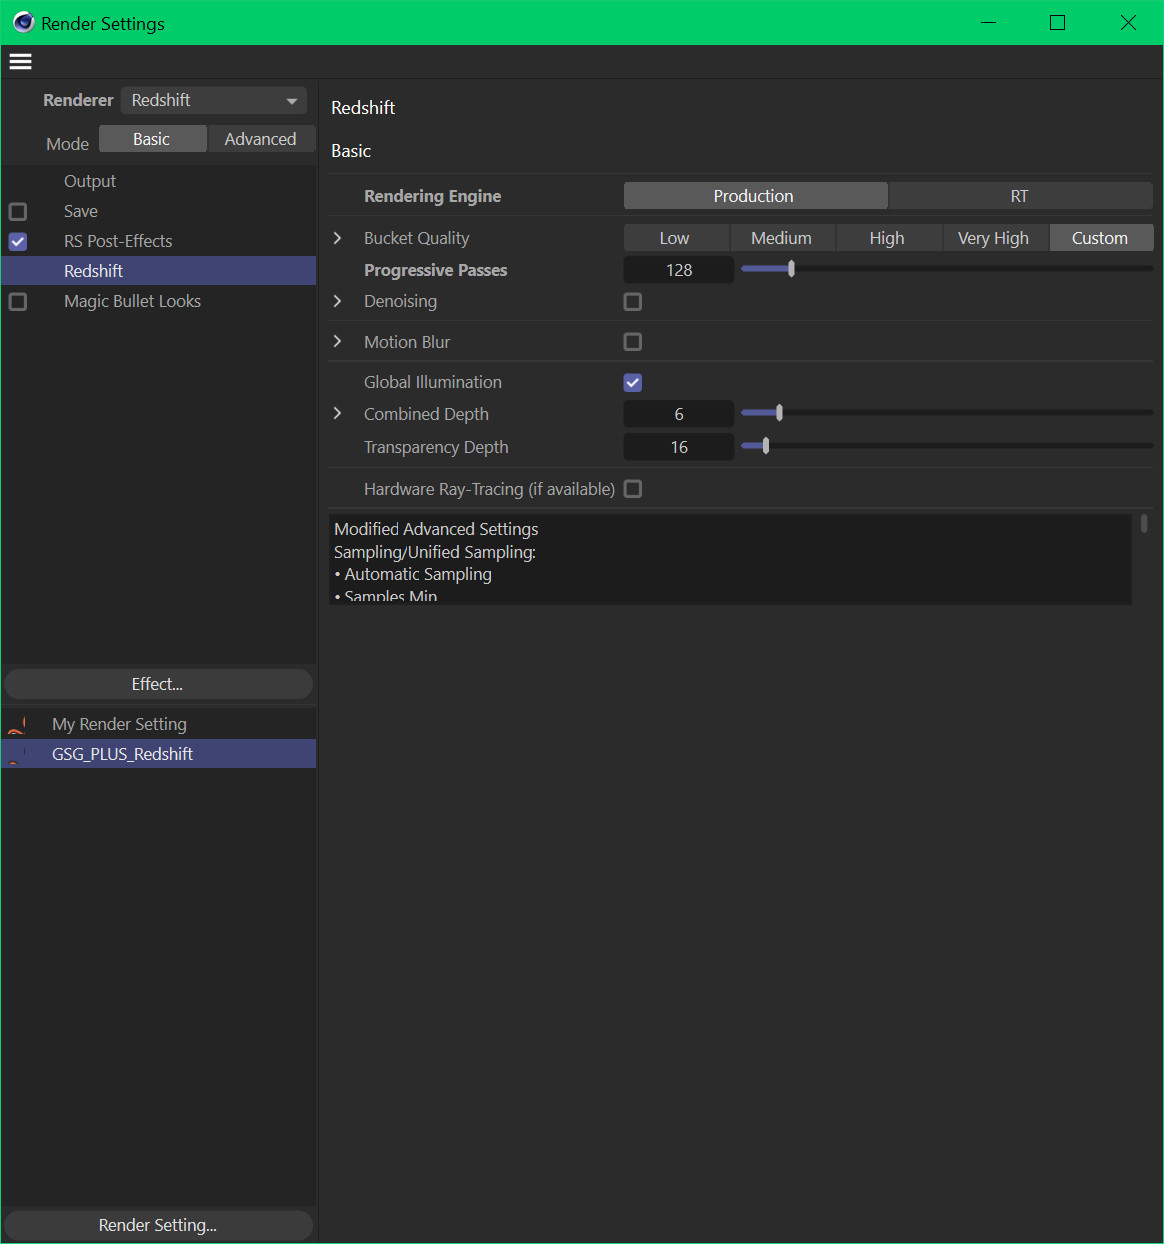The image size is (1164, 1244).
Task: Minimize the Render Settings window
Action: (989, 22)
